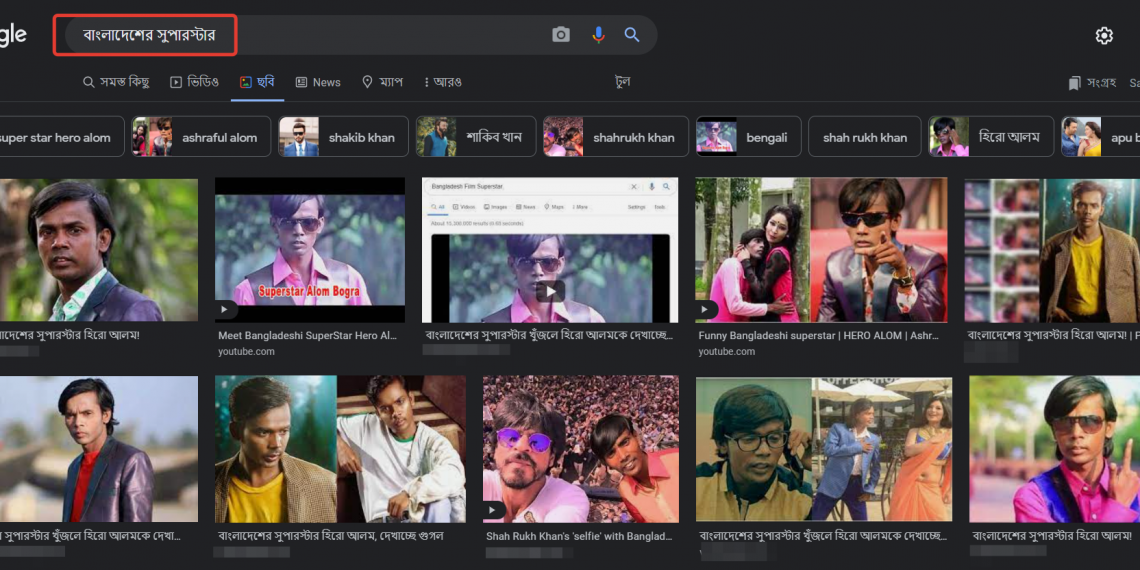The height and width of the screenshot is (570, 1140).
Task: Choose the "bengali" filter chip
Action: (747, 137)
